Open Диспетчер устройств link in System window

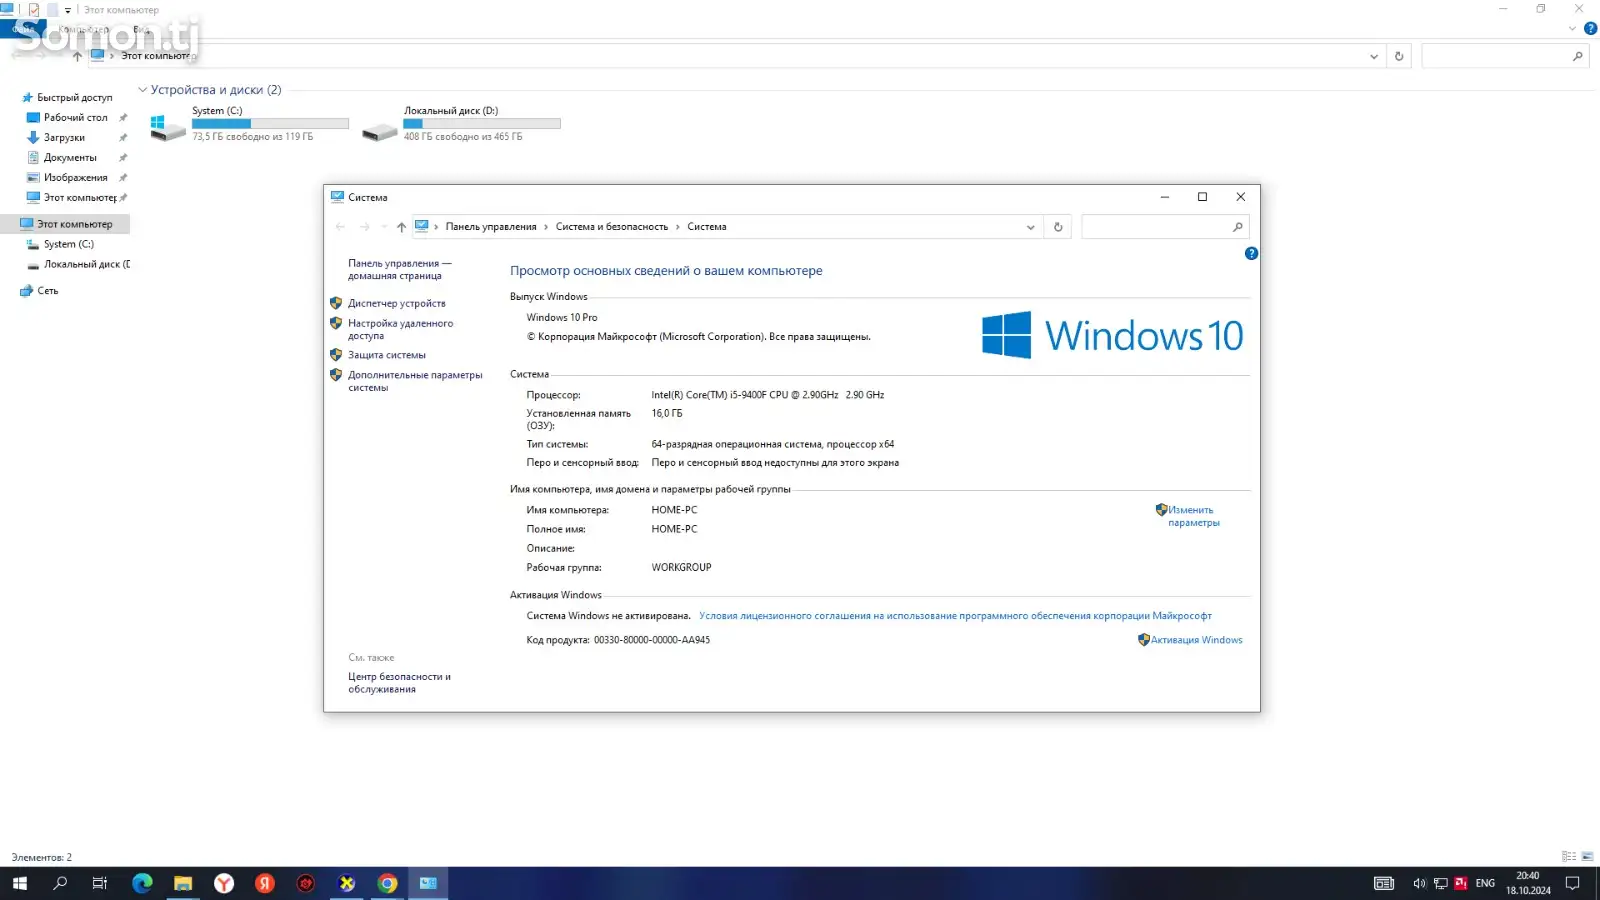[x=397, y=303]
